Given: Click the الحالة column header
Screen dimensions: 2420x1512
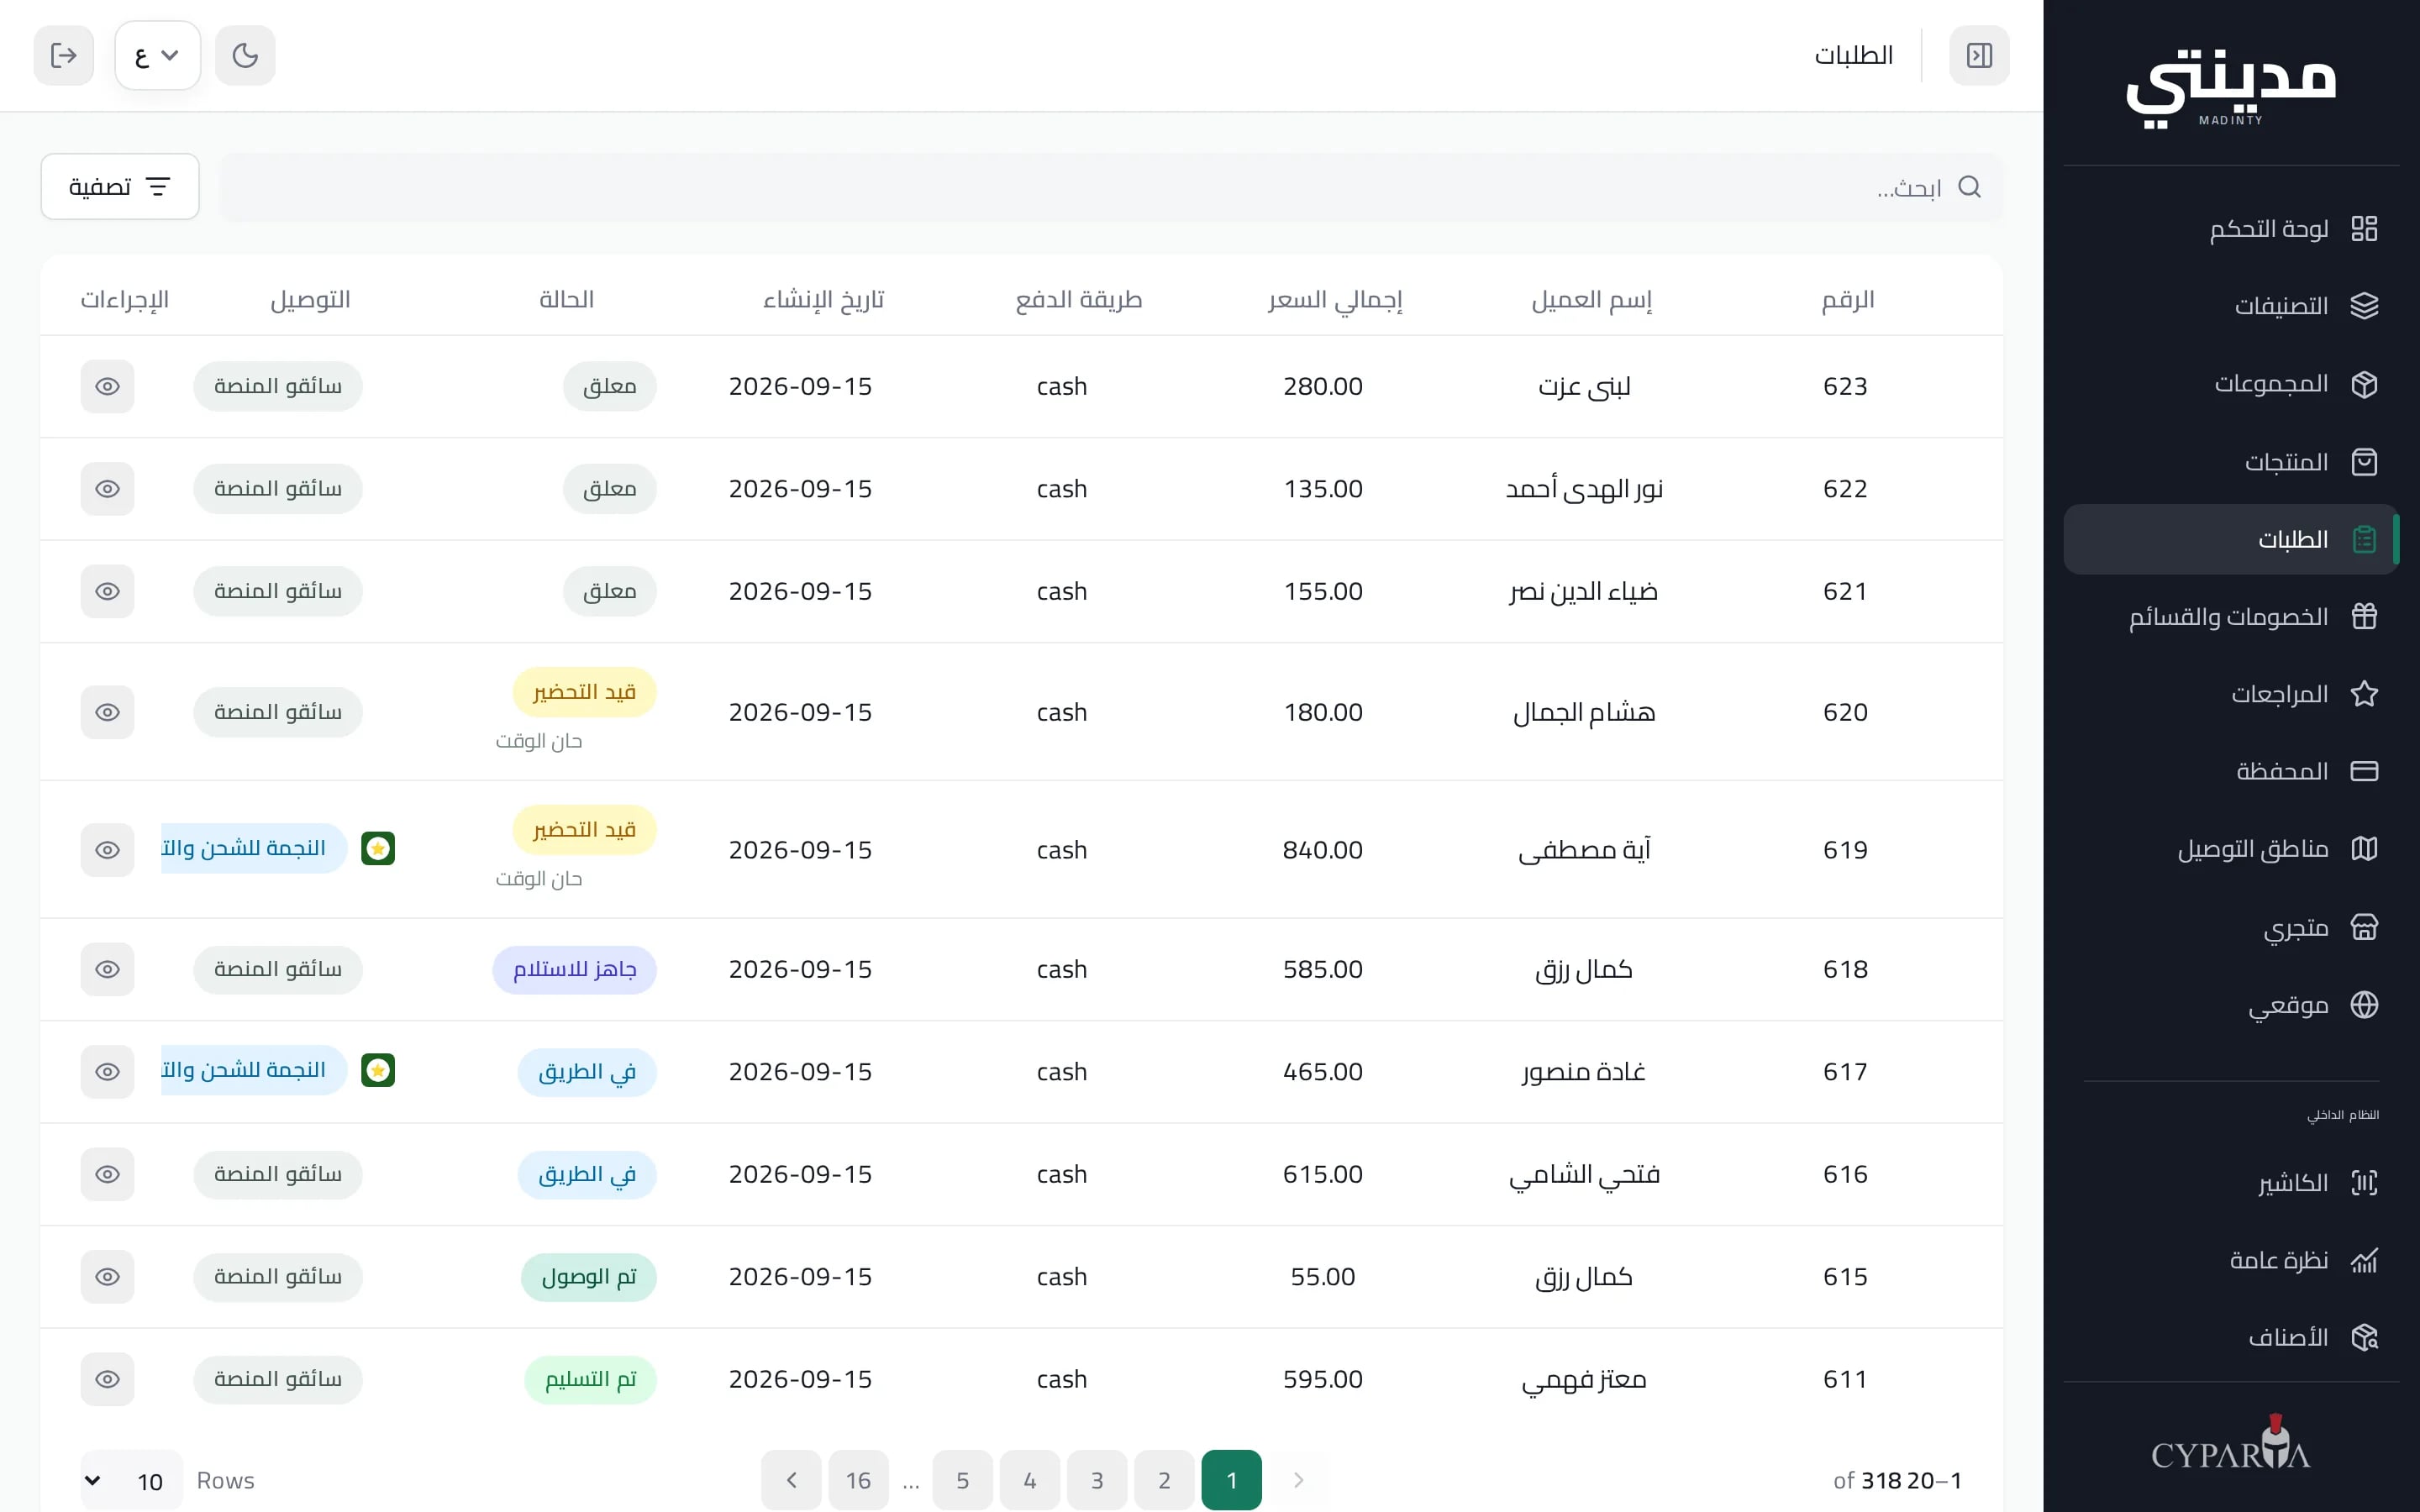Looking at the screenshot, I should [x=567, y=299].
